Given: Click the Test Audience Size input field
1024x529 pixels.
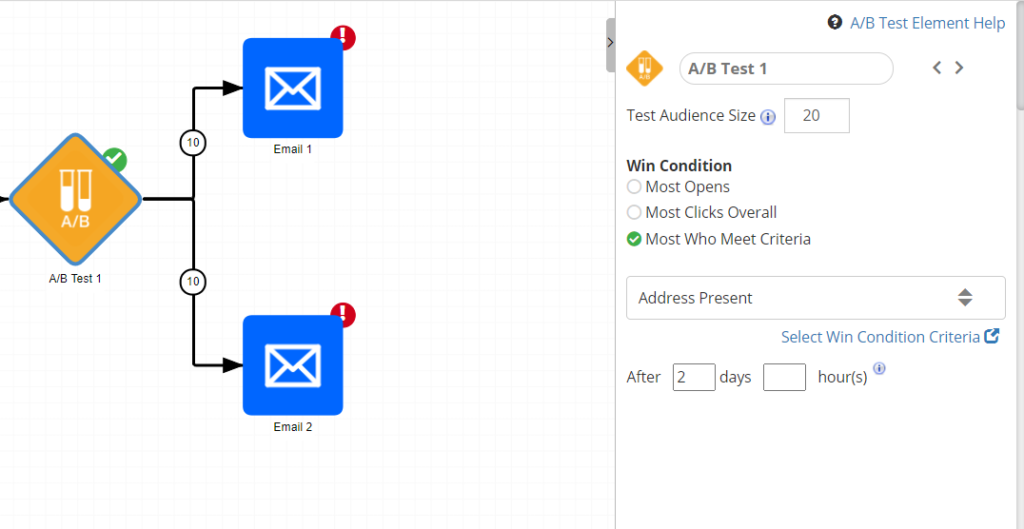Looking at the screenshot, I should tap(817, 116).
